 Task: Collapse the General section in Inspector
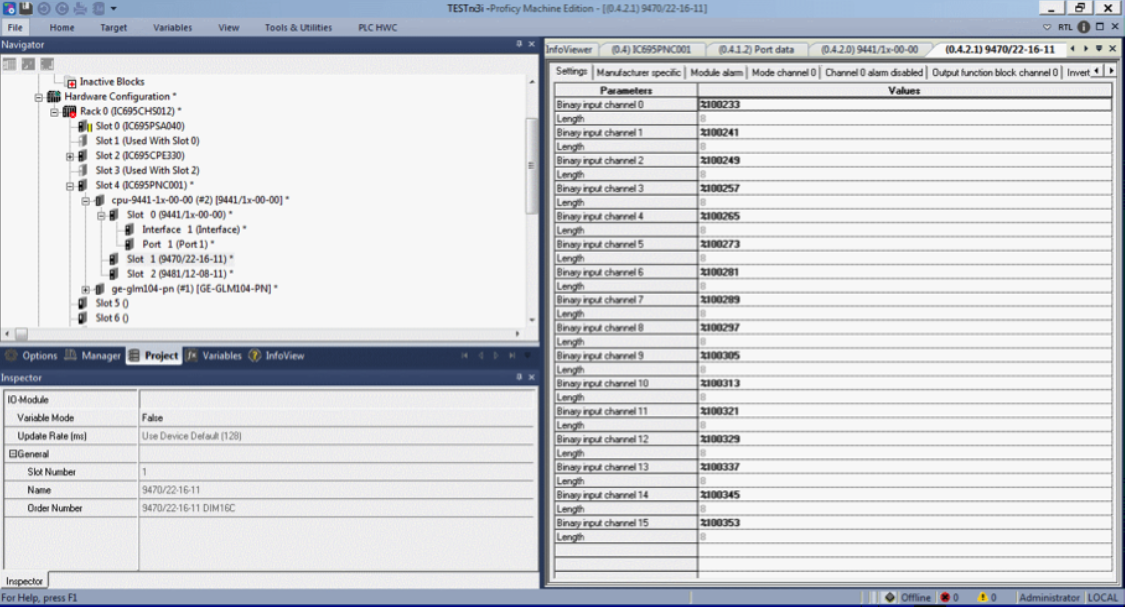pyautogui.click(x=12, y=454)
